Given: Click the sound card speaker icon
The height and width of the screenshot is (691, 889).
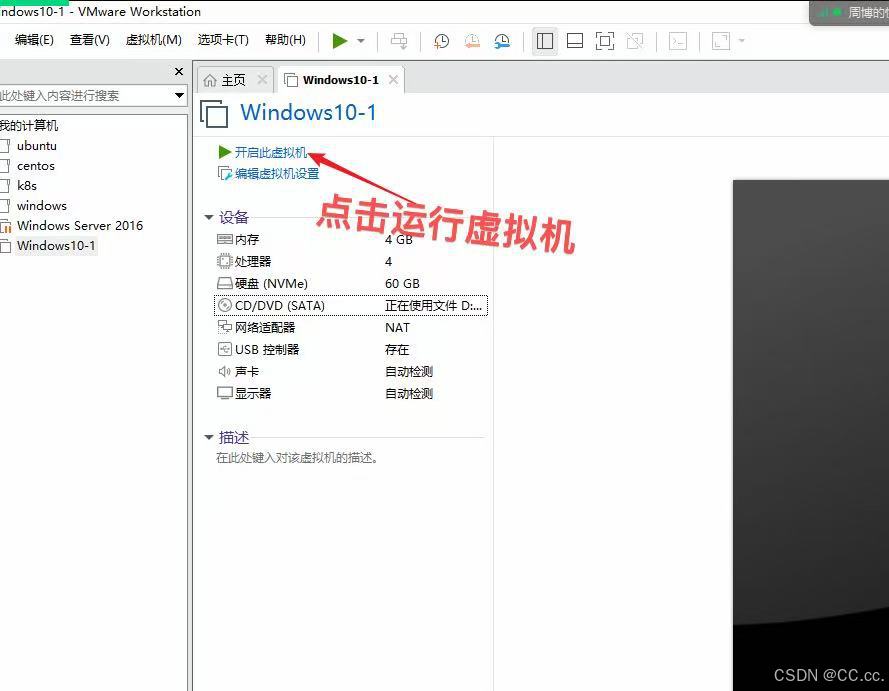Looking at the screenshot, I should click(x=225, y=371).
